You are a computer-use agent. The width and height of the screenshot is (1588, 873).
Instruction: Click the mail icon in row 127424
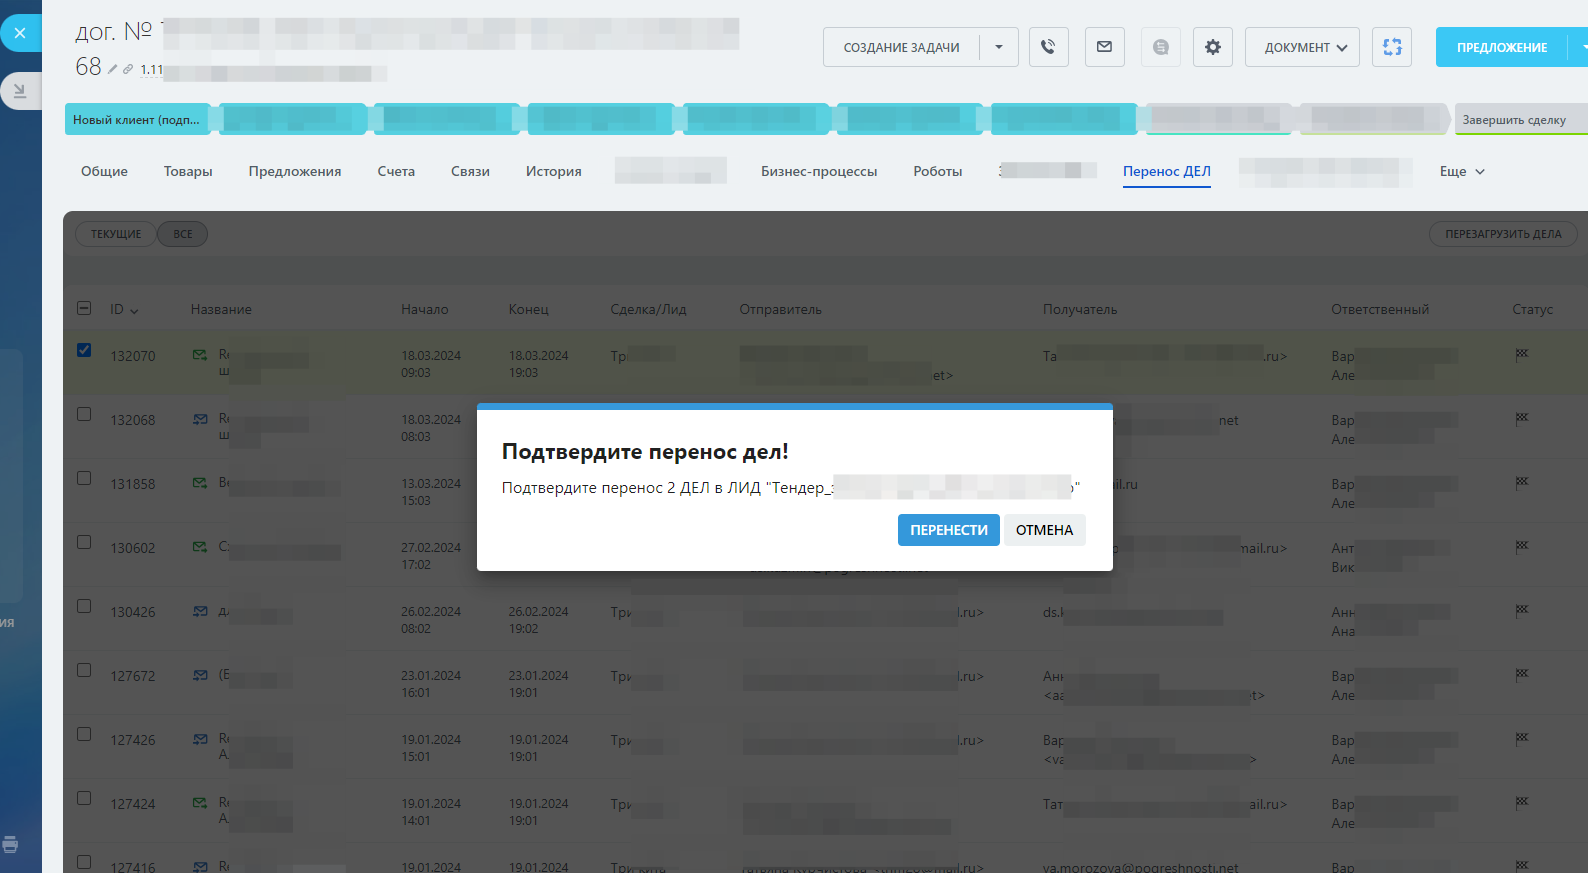(200, 803)
